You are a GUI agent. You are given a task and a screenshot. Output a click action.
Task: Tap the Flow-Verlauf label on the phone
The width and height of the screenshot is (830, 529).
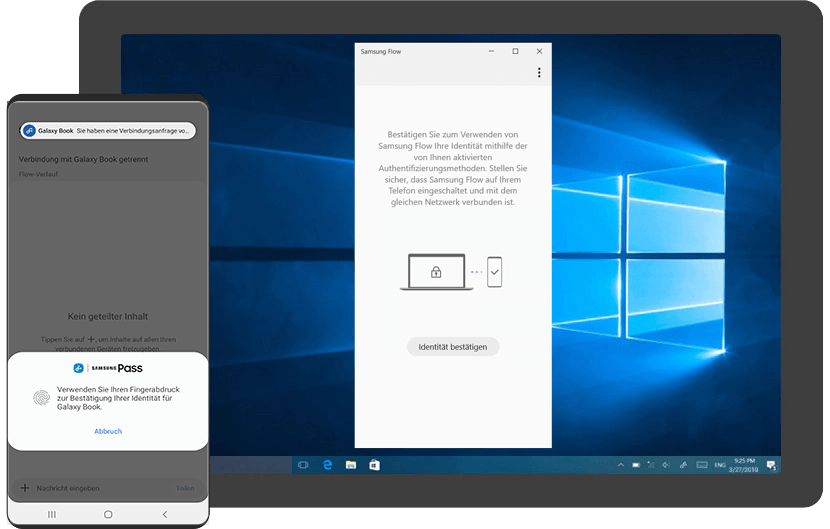pyautogui.click(x=38, y=174)
